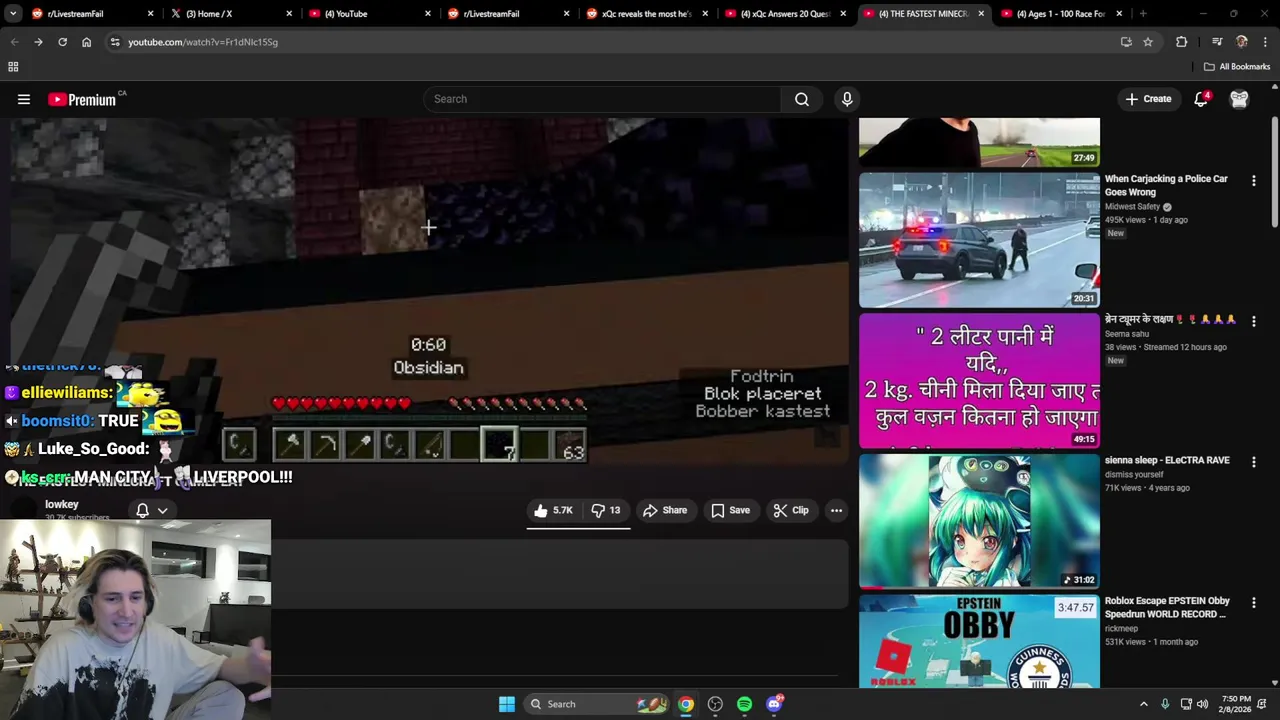Screen dimensions: 1280x720
Task: Open the YouTube guide hamburger menu
Action: click(24, 99)
